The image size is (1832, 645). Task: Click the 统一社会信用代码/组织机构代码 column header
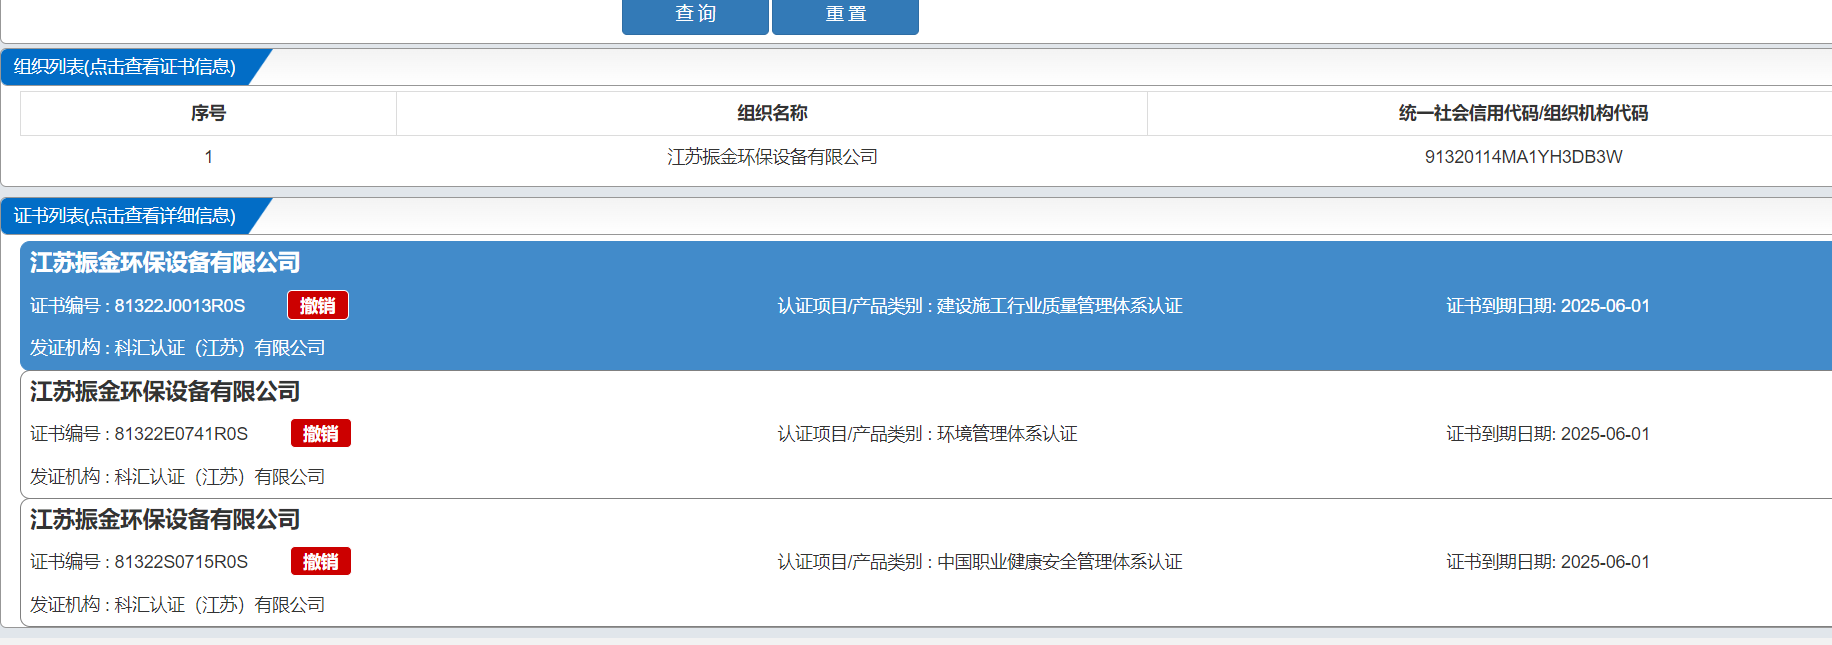coord(1523,113)
